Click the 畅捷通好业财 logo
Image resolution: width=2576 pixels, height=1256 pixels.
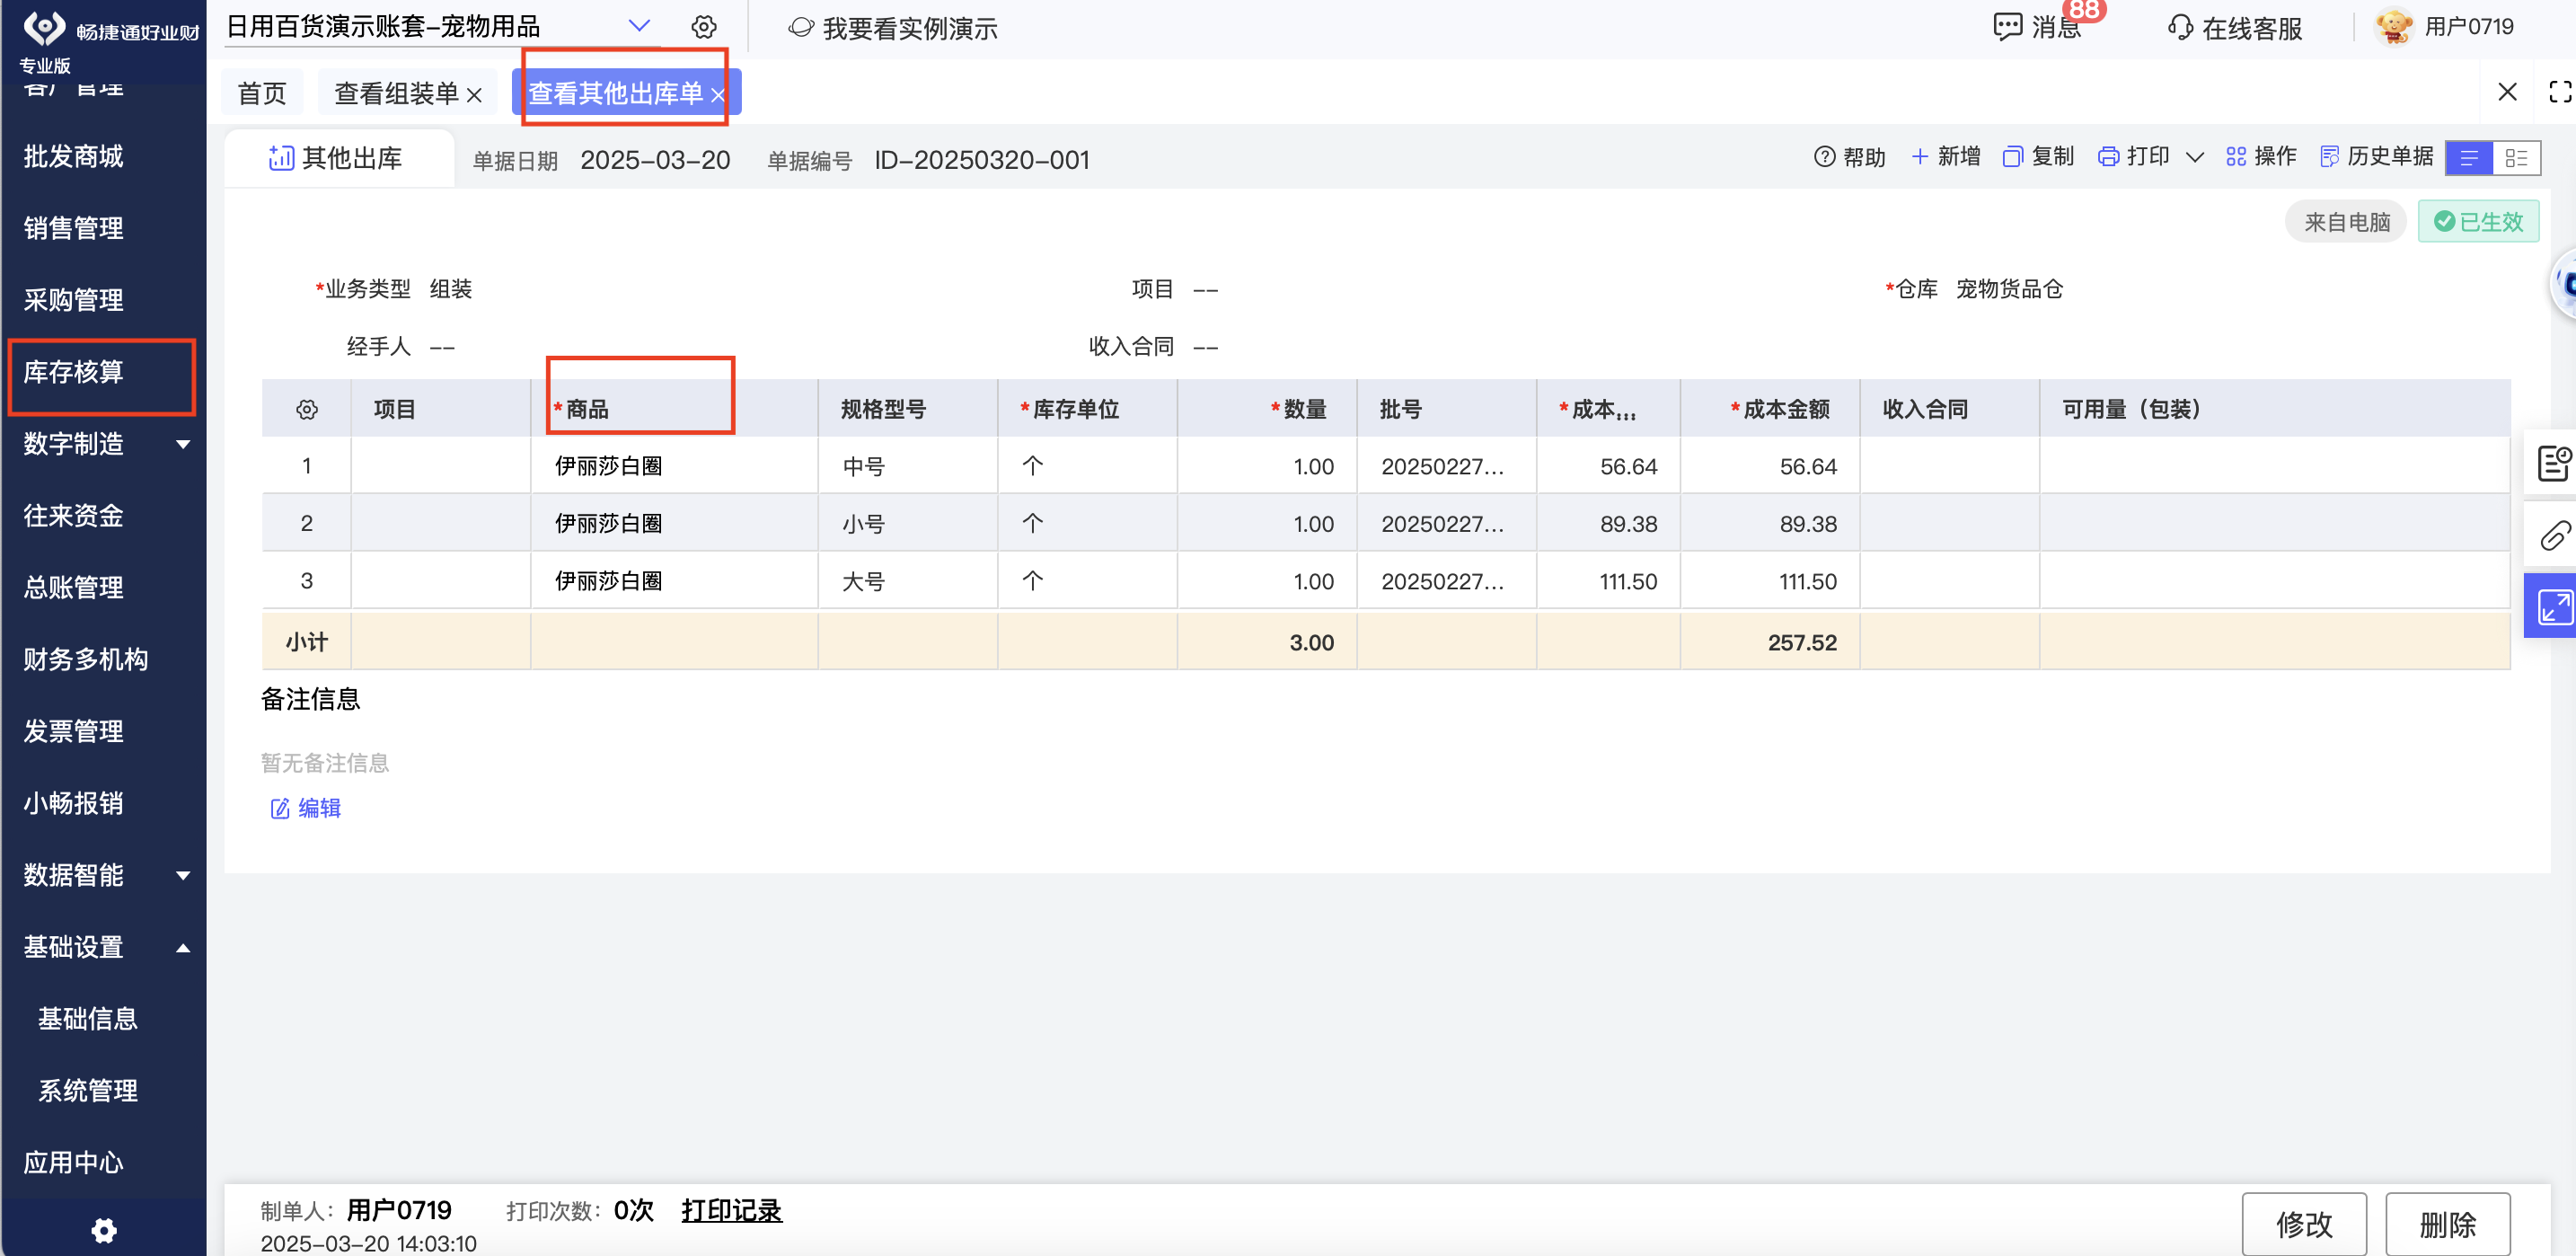tap(110, 30)
